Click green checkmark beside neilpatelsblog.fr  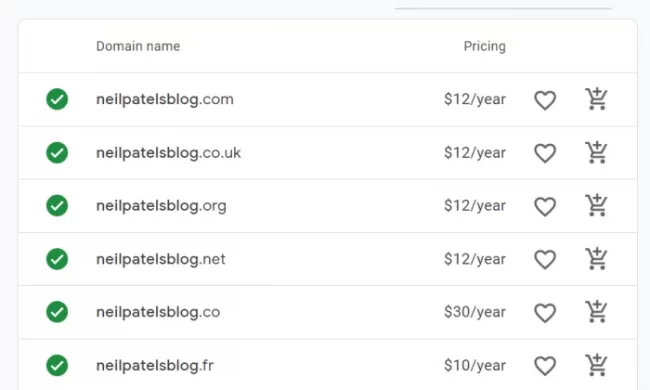tap(57, 366)
